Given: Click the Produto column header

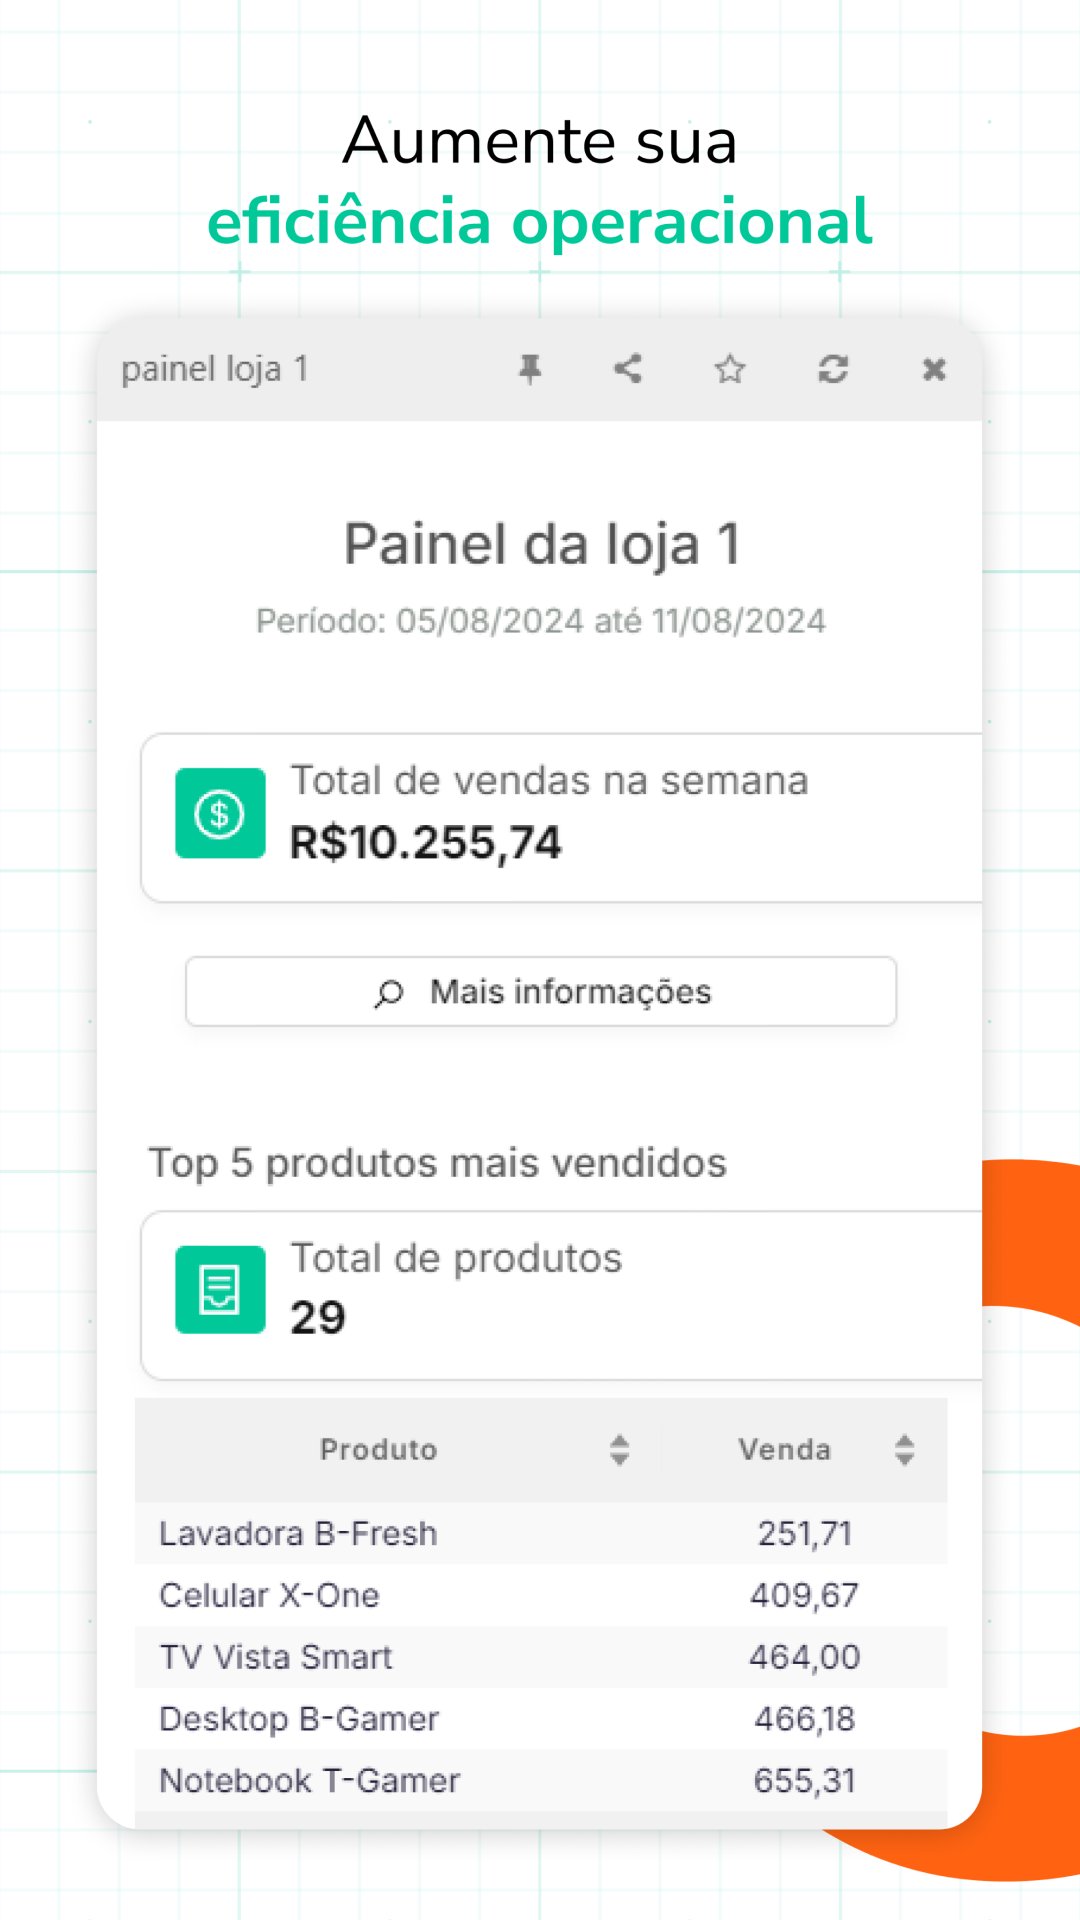Looking at the screenshot, I should click(378, 1450).
